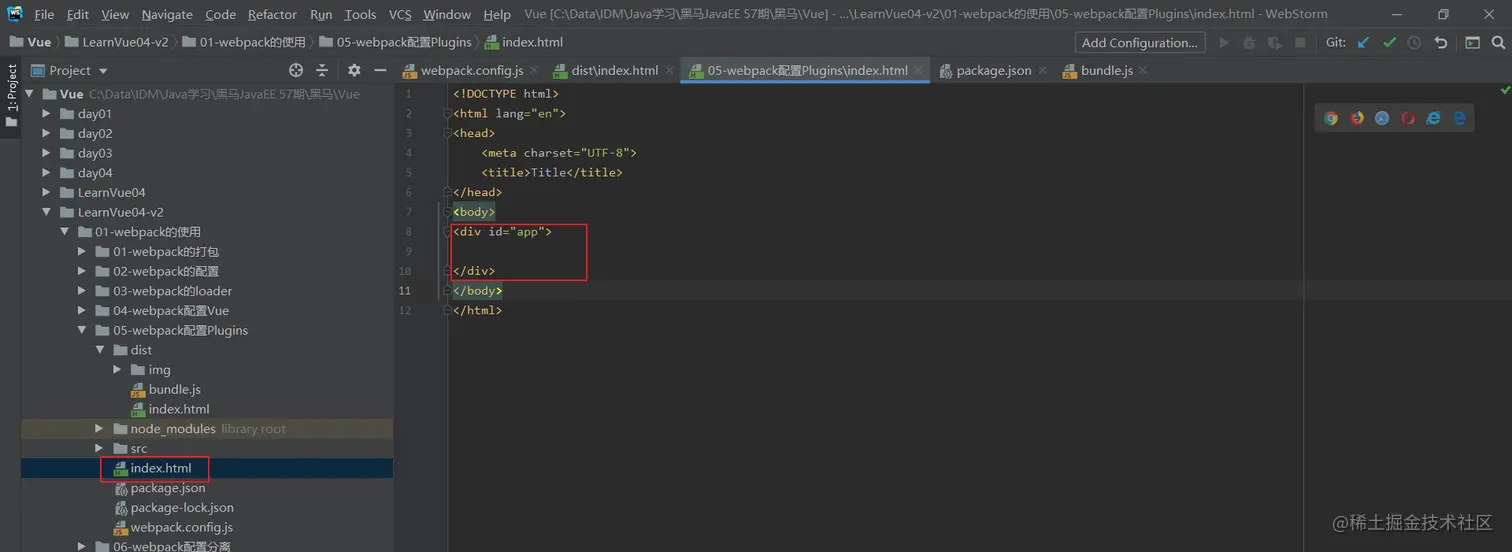Viewport: 1512px width, 552px height.
Task: Open the Navigate menu
Action: 167,14
